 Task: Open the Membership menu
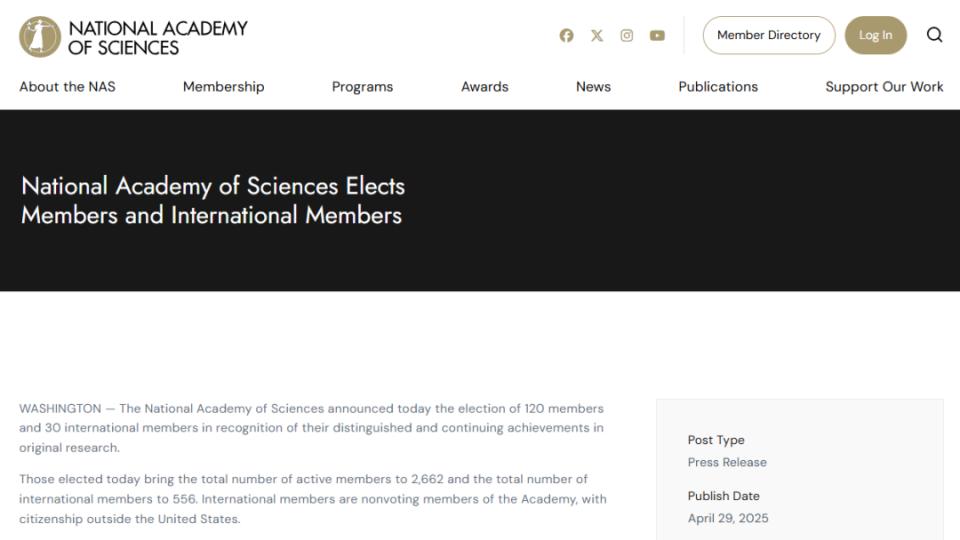[223, 87]
